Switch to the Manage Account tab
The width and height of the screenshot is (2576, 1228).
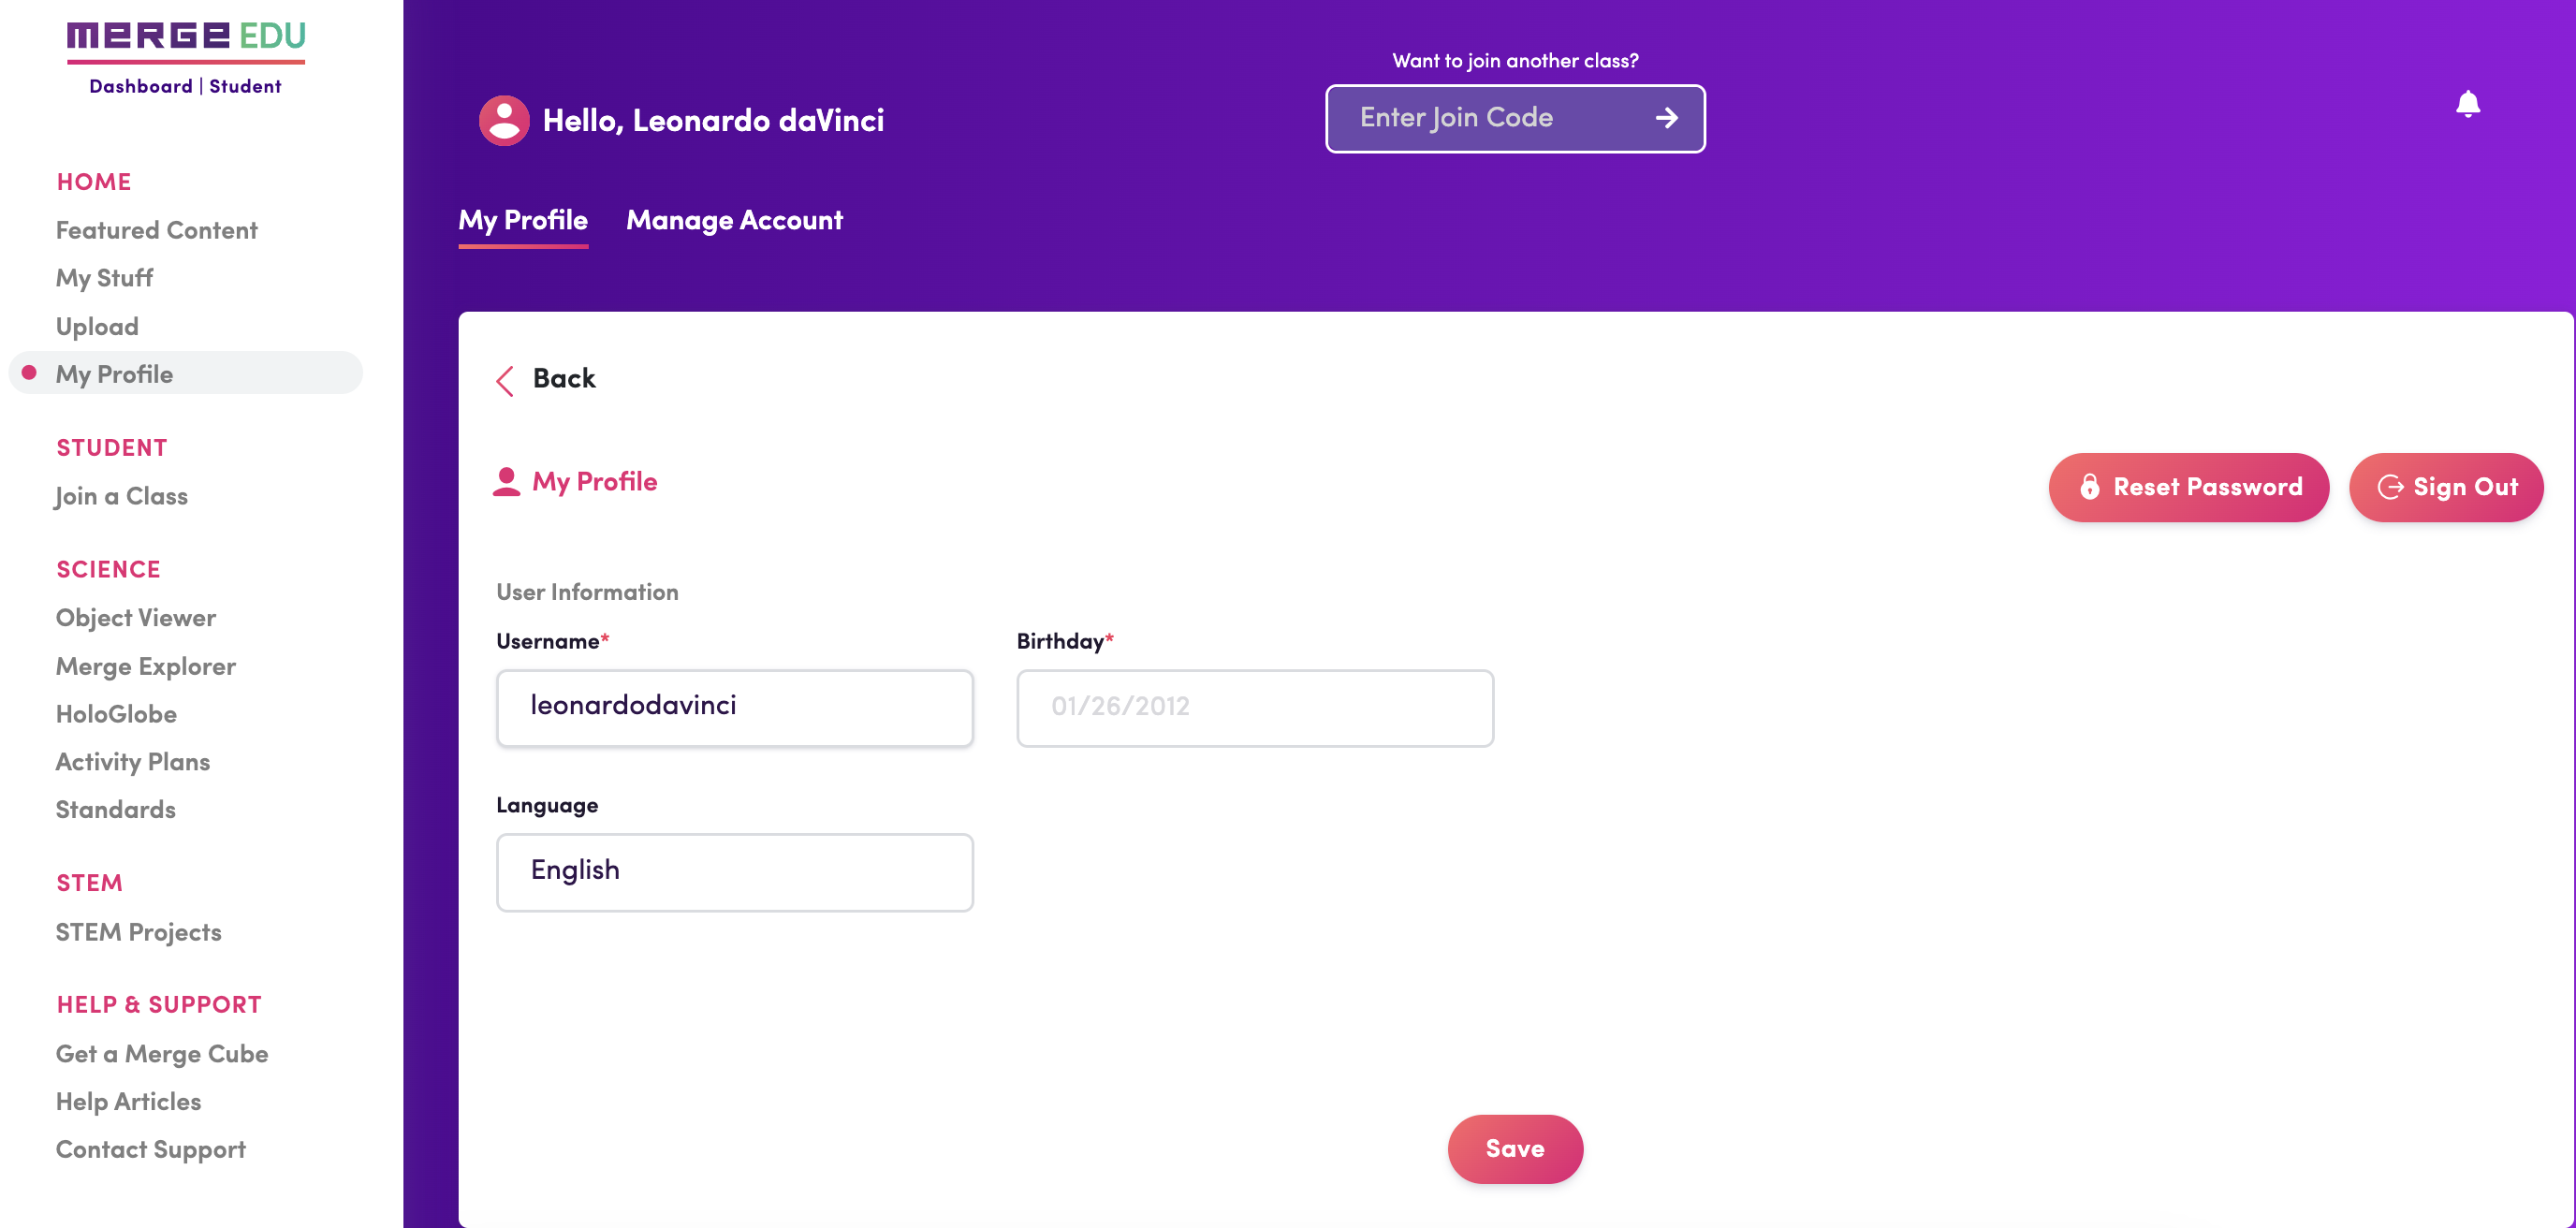[x=734, y=220]
